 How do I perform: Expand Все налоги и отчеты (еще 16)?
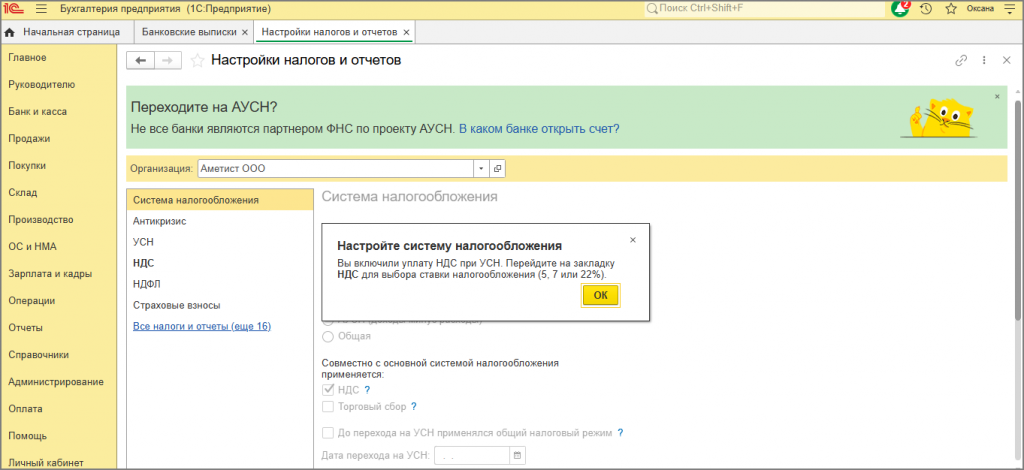click(x=202, y=326)
